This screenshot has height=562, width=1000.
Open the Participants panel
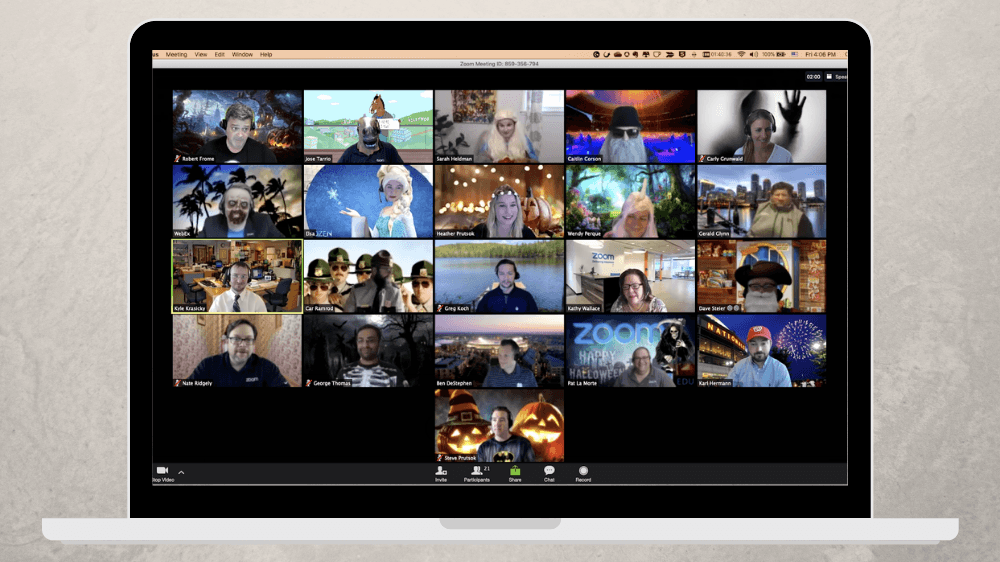pos(476,471)
